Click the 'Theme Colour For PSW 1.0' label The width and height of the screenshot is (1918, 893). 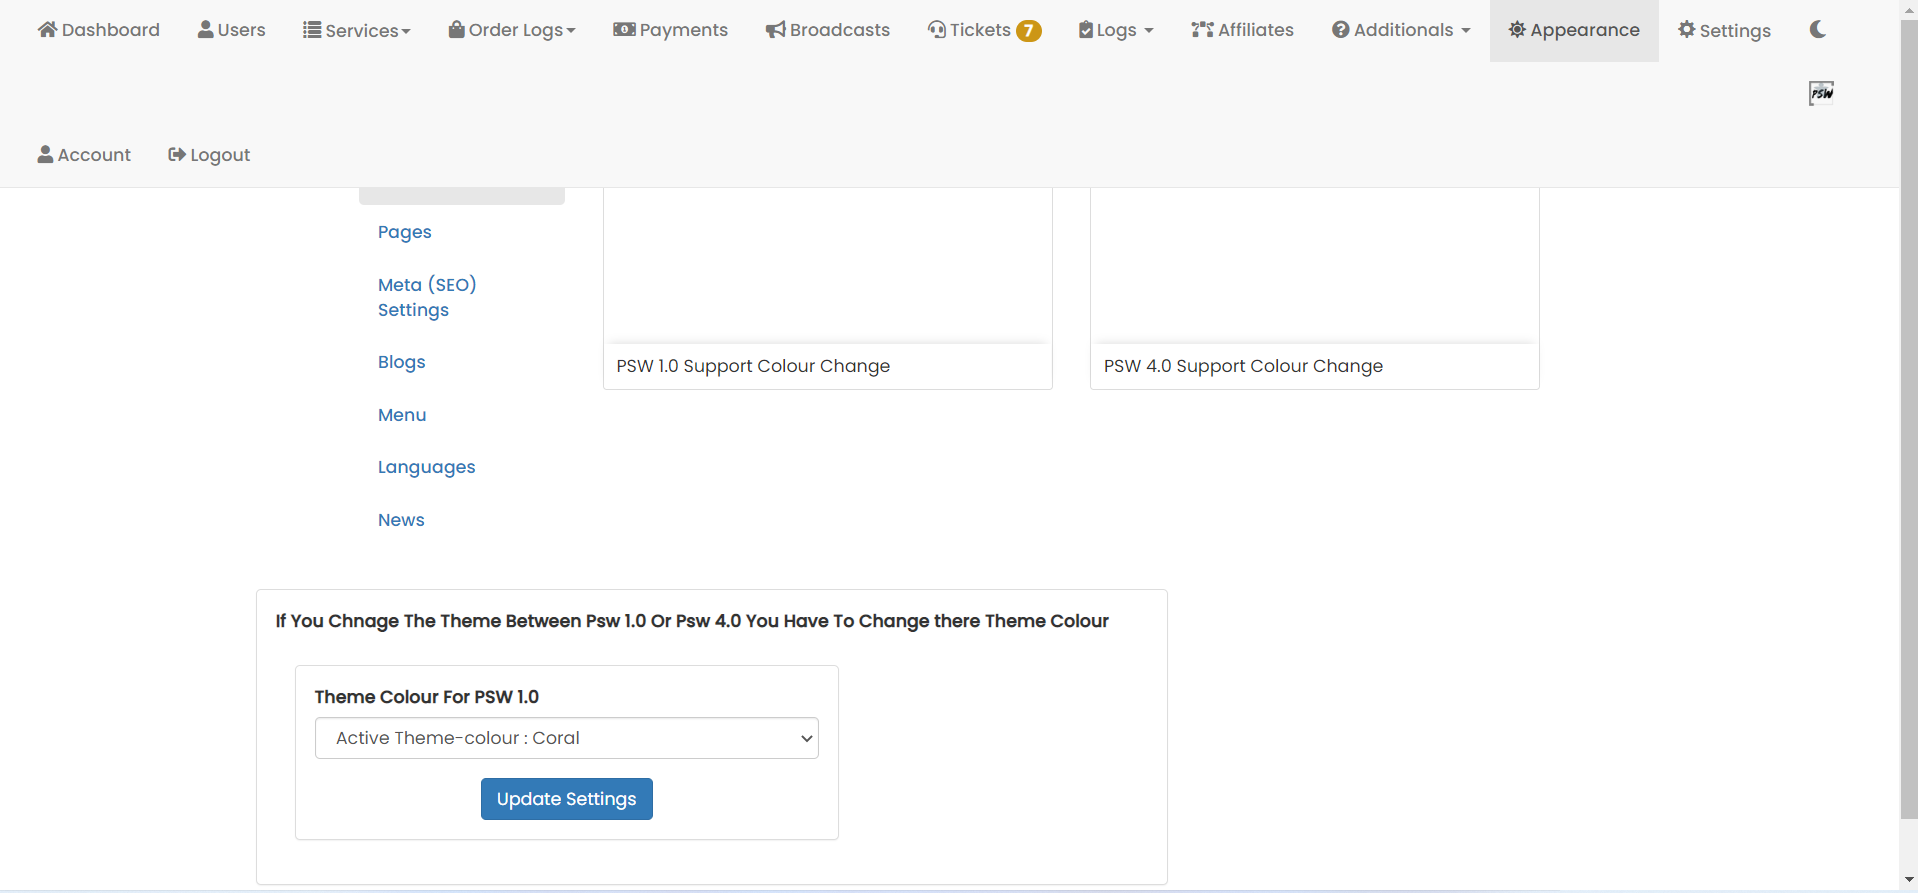click(x=427, y=697)
